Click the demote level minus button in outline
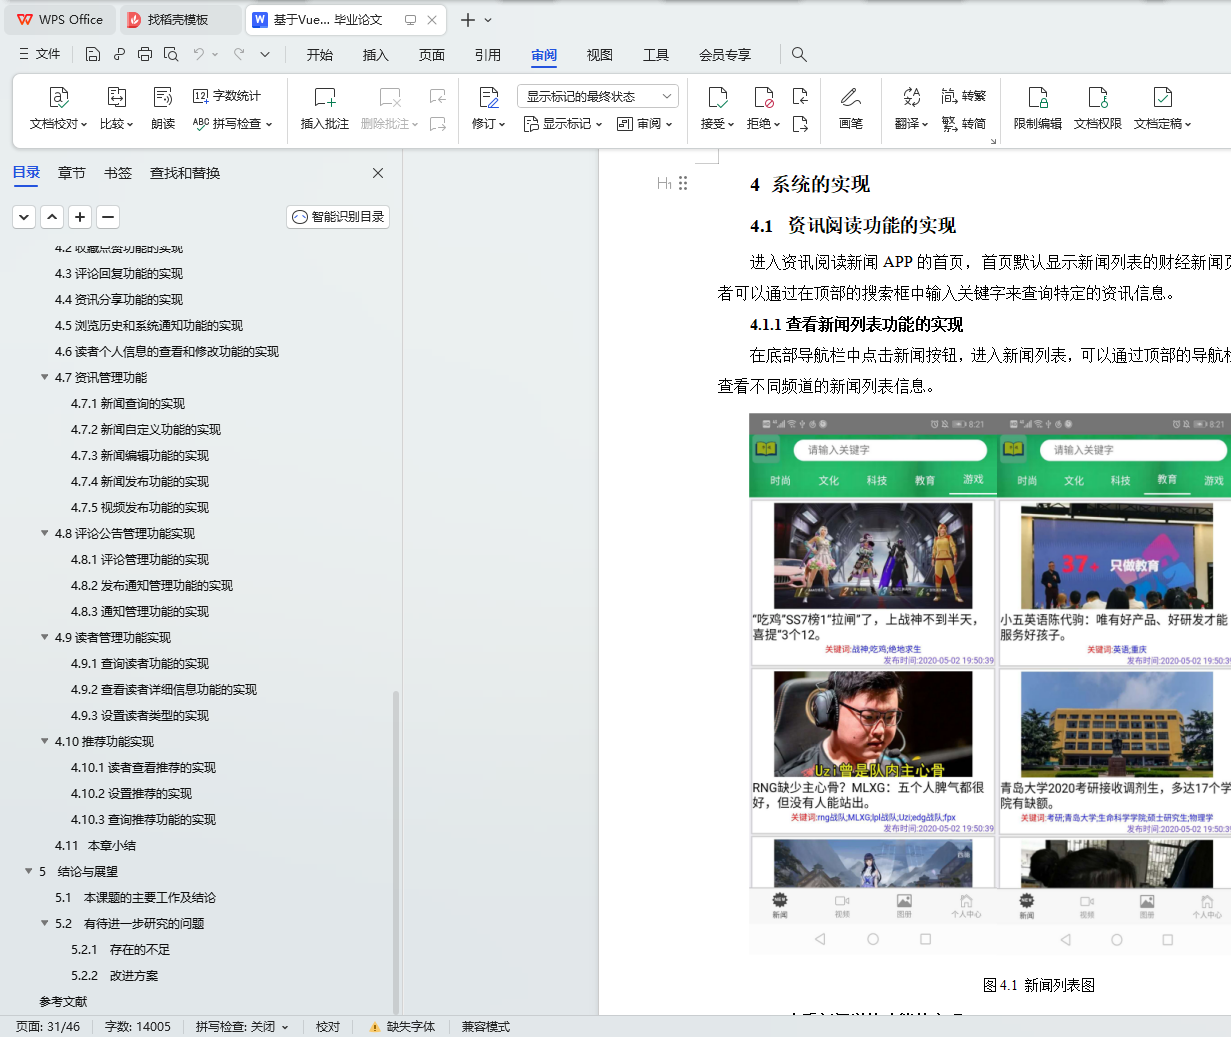 tap(109, 216)
